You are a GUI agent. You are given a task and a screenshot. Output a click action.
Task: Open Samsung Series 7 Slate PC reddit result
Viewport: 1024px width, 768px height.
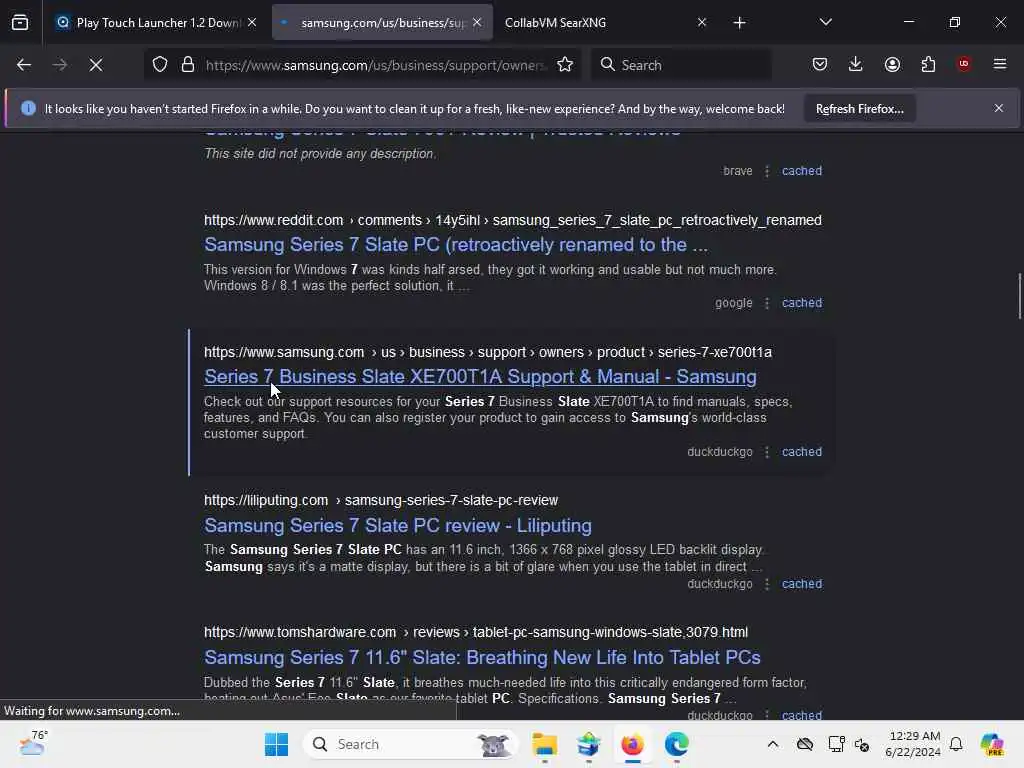[455, 244]
